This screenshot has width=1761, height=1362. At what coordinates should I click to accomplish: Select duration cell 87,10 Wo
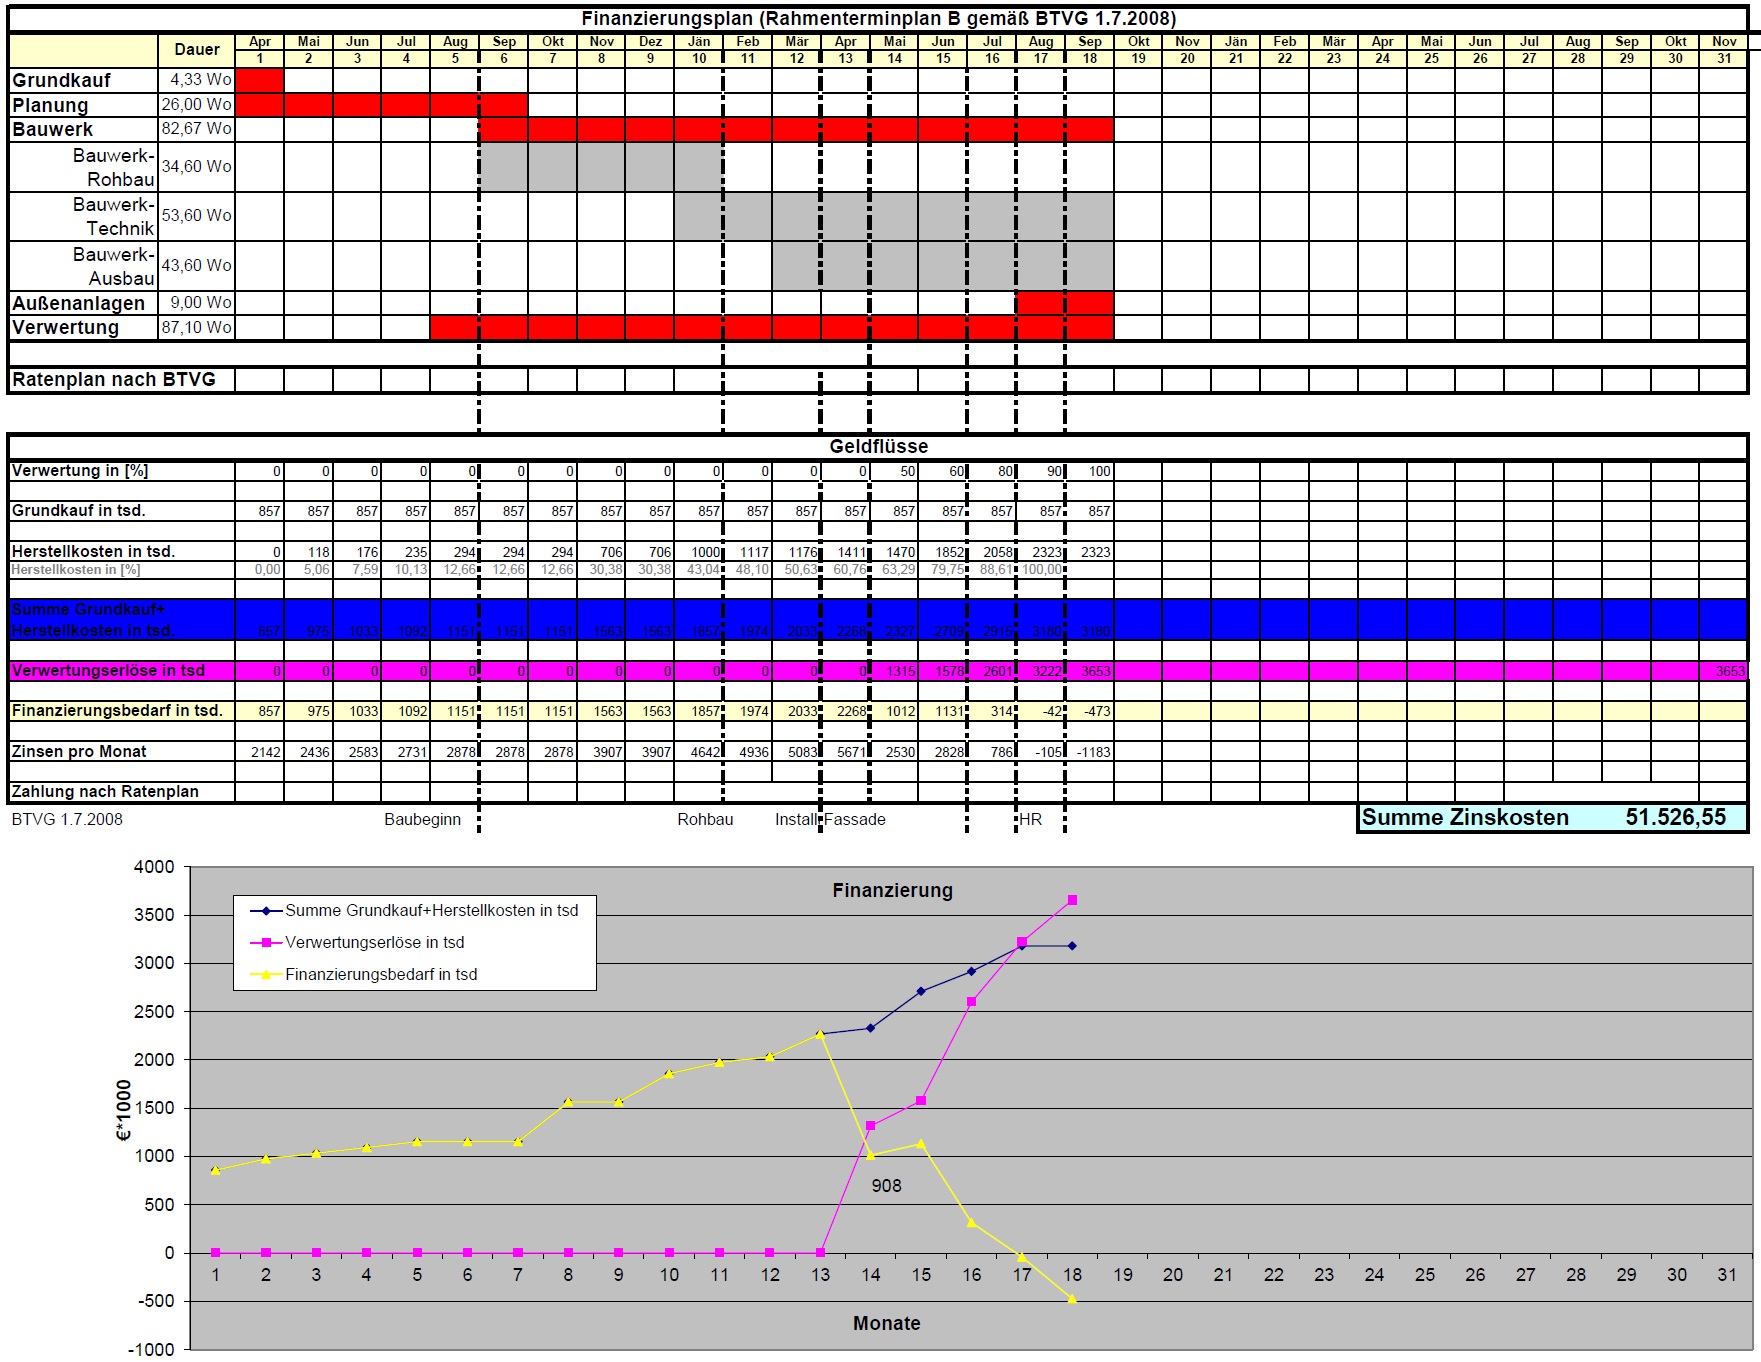click(x=197, y=327)
